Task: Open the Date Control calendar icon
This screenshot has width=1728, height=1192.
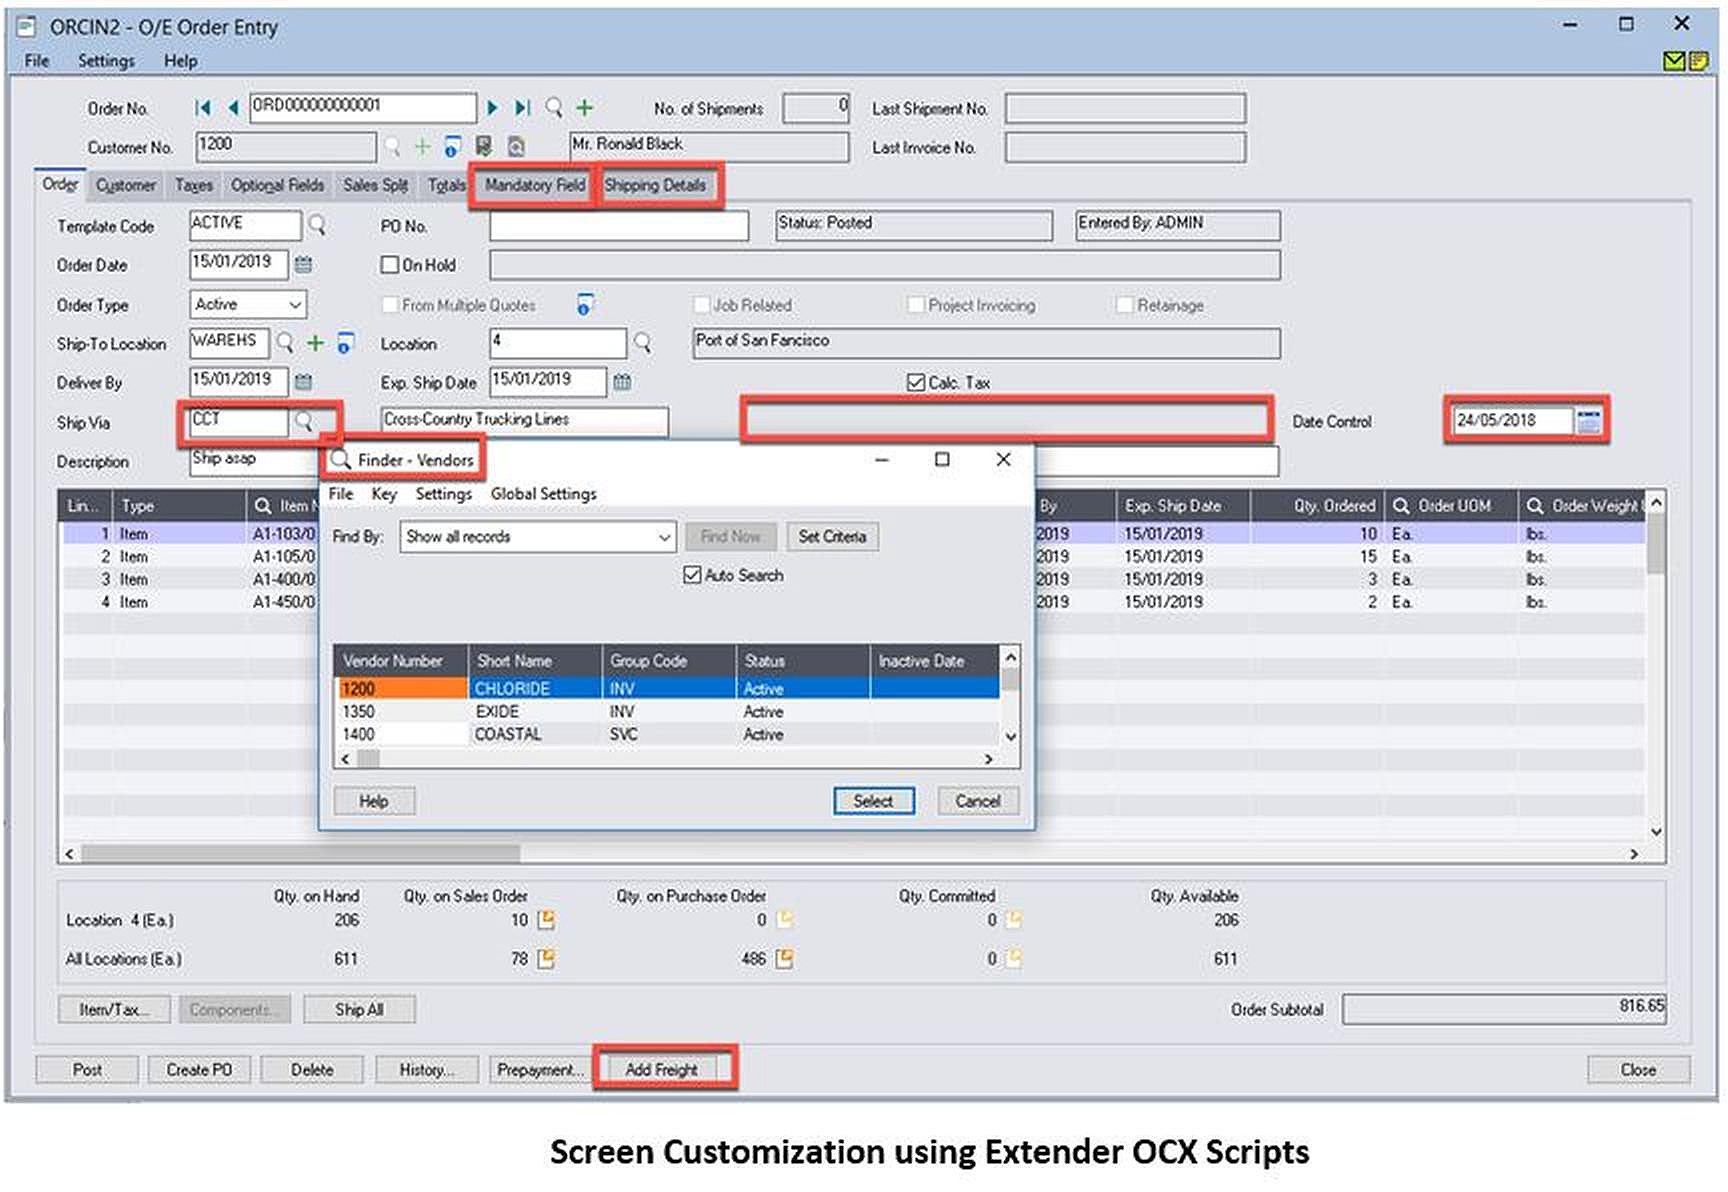Action: tap(1588, 421)
